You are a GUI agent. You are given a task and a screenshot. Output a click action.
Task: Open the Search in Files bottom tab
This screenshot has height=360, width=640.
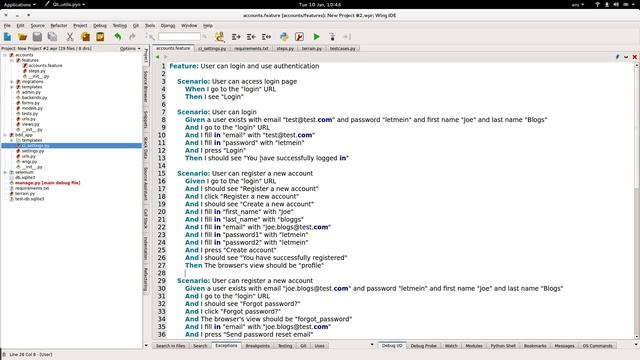tap(171, 346)
